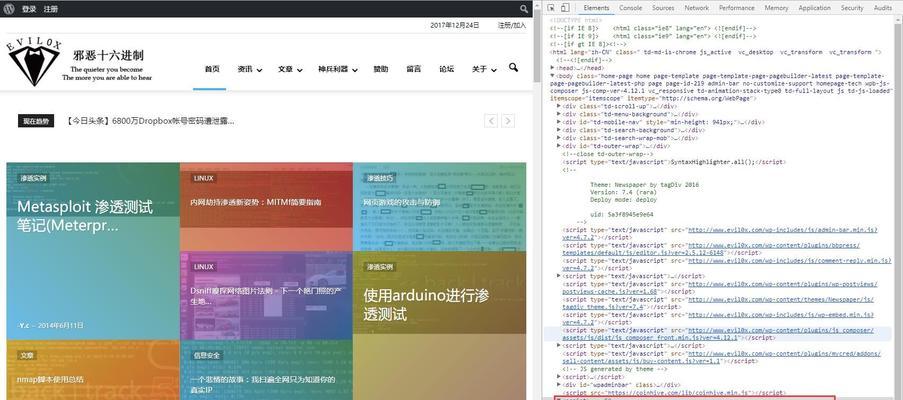Open Dsniff嗅探网络图片法则 article
Viewport: 903px width, 400px height.
pyautogui.click(x=266, y=296)
